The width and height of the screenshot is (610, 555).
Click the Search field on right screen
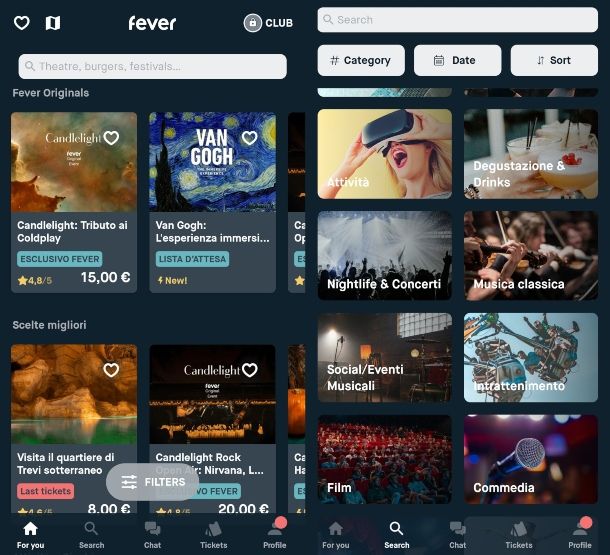click(x=458, y=20)
